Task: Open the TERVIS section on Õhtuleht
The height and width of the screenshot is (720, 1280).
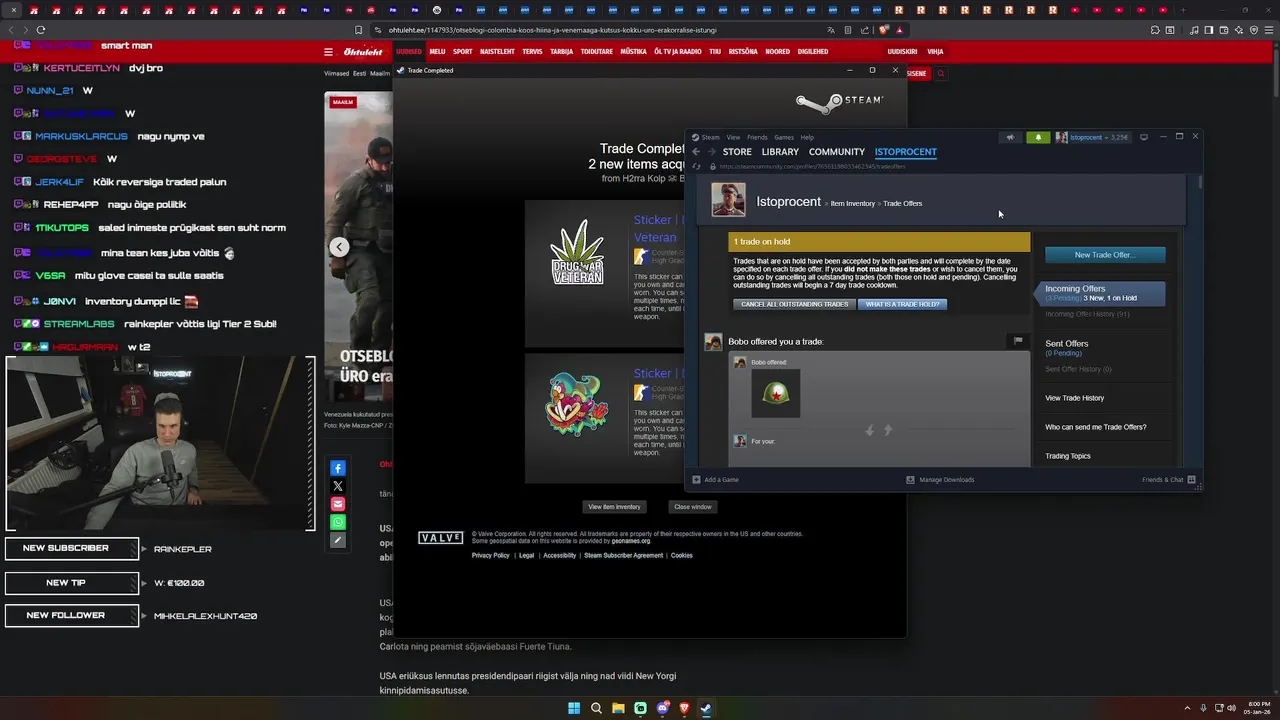Action: coord(532,52)
